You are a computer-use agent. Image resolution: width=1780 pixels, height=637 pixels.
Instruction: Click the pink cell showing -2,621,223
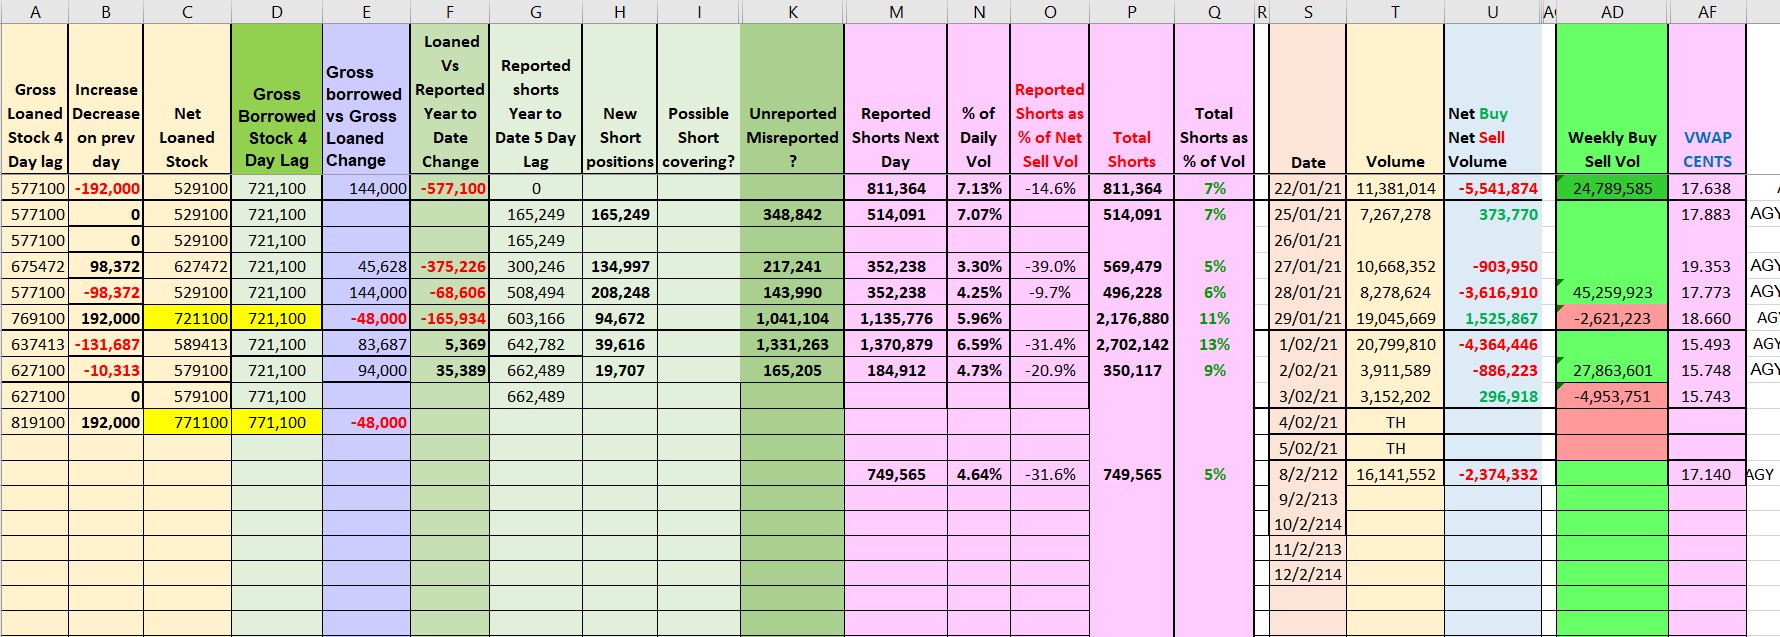click(x=1612, y=318)
